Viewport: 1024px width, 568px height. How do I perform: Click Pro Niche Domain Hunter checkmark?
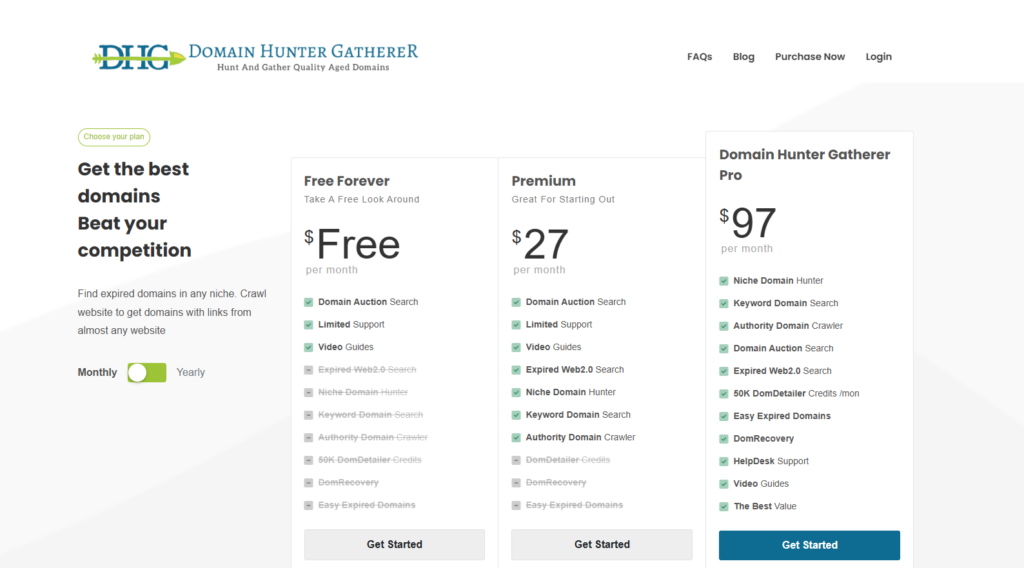click(724, 281)
